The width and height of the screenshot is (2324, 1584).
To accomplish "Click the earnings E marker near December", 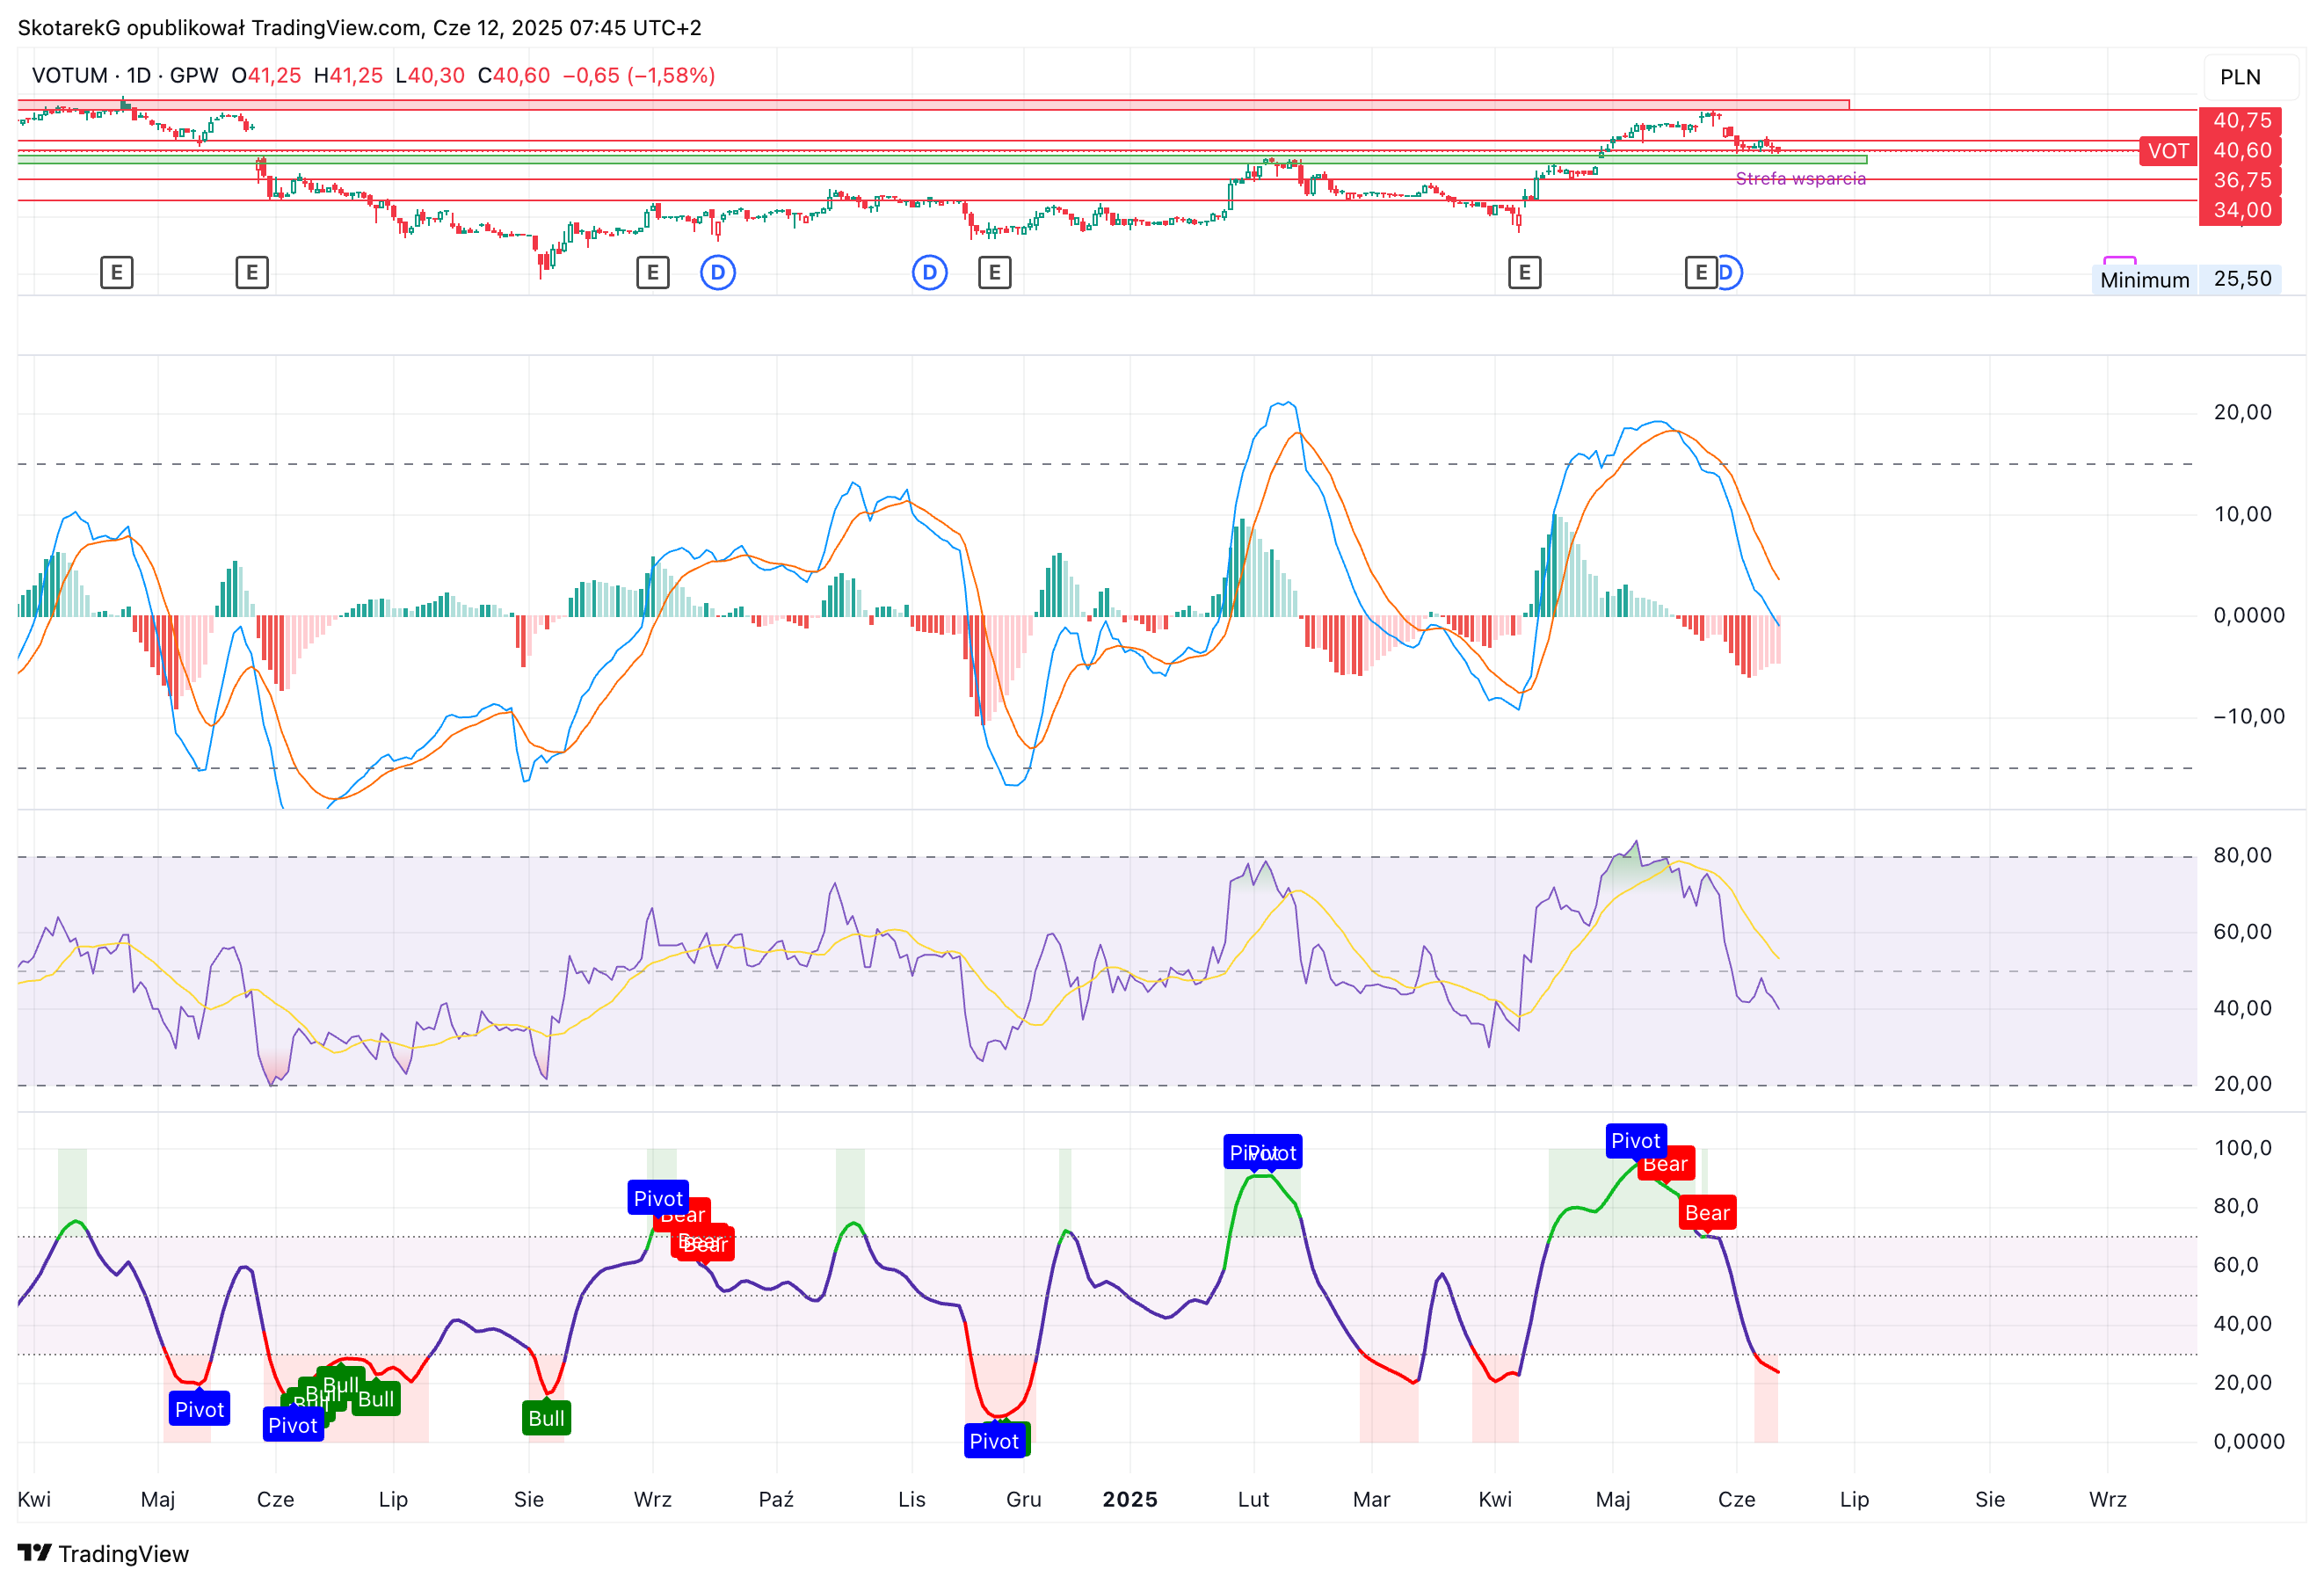I will coord(995,272).
